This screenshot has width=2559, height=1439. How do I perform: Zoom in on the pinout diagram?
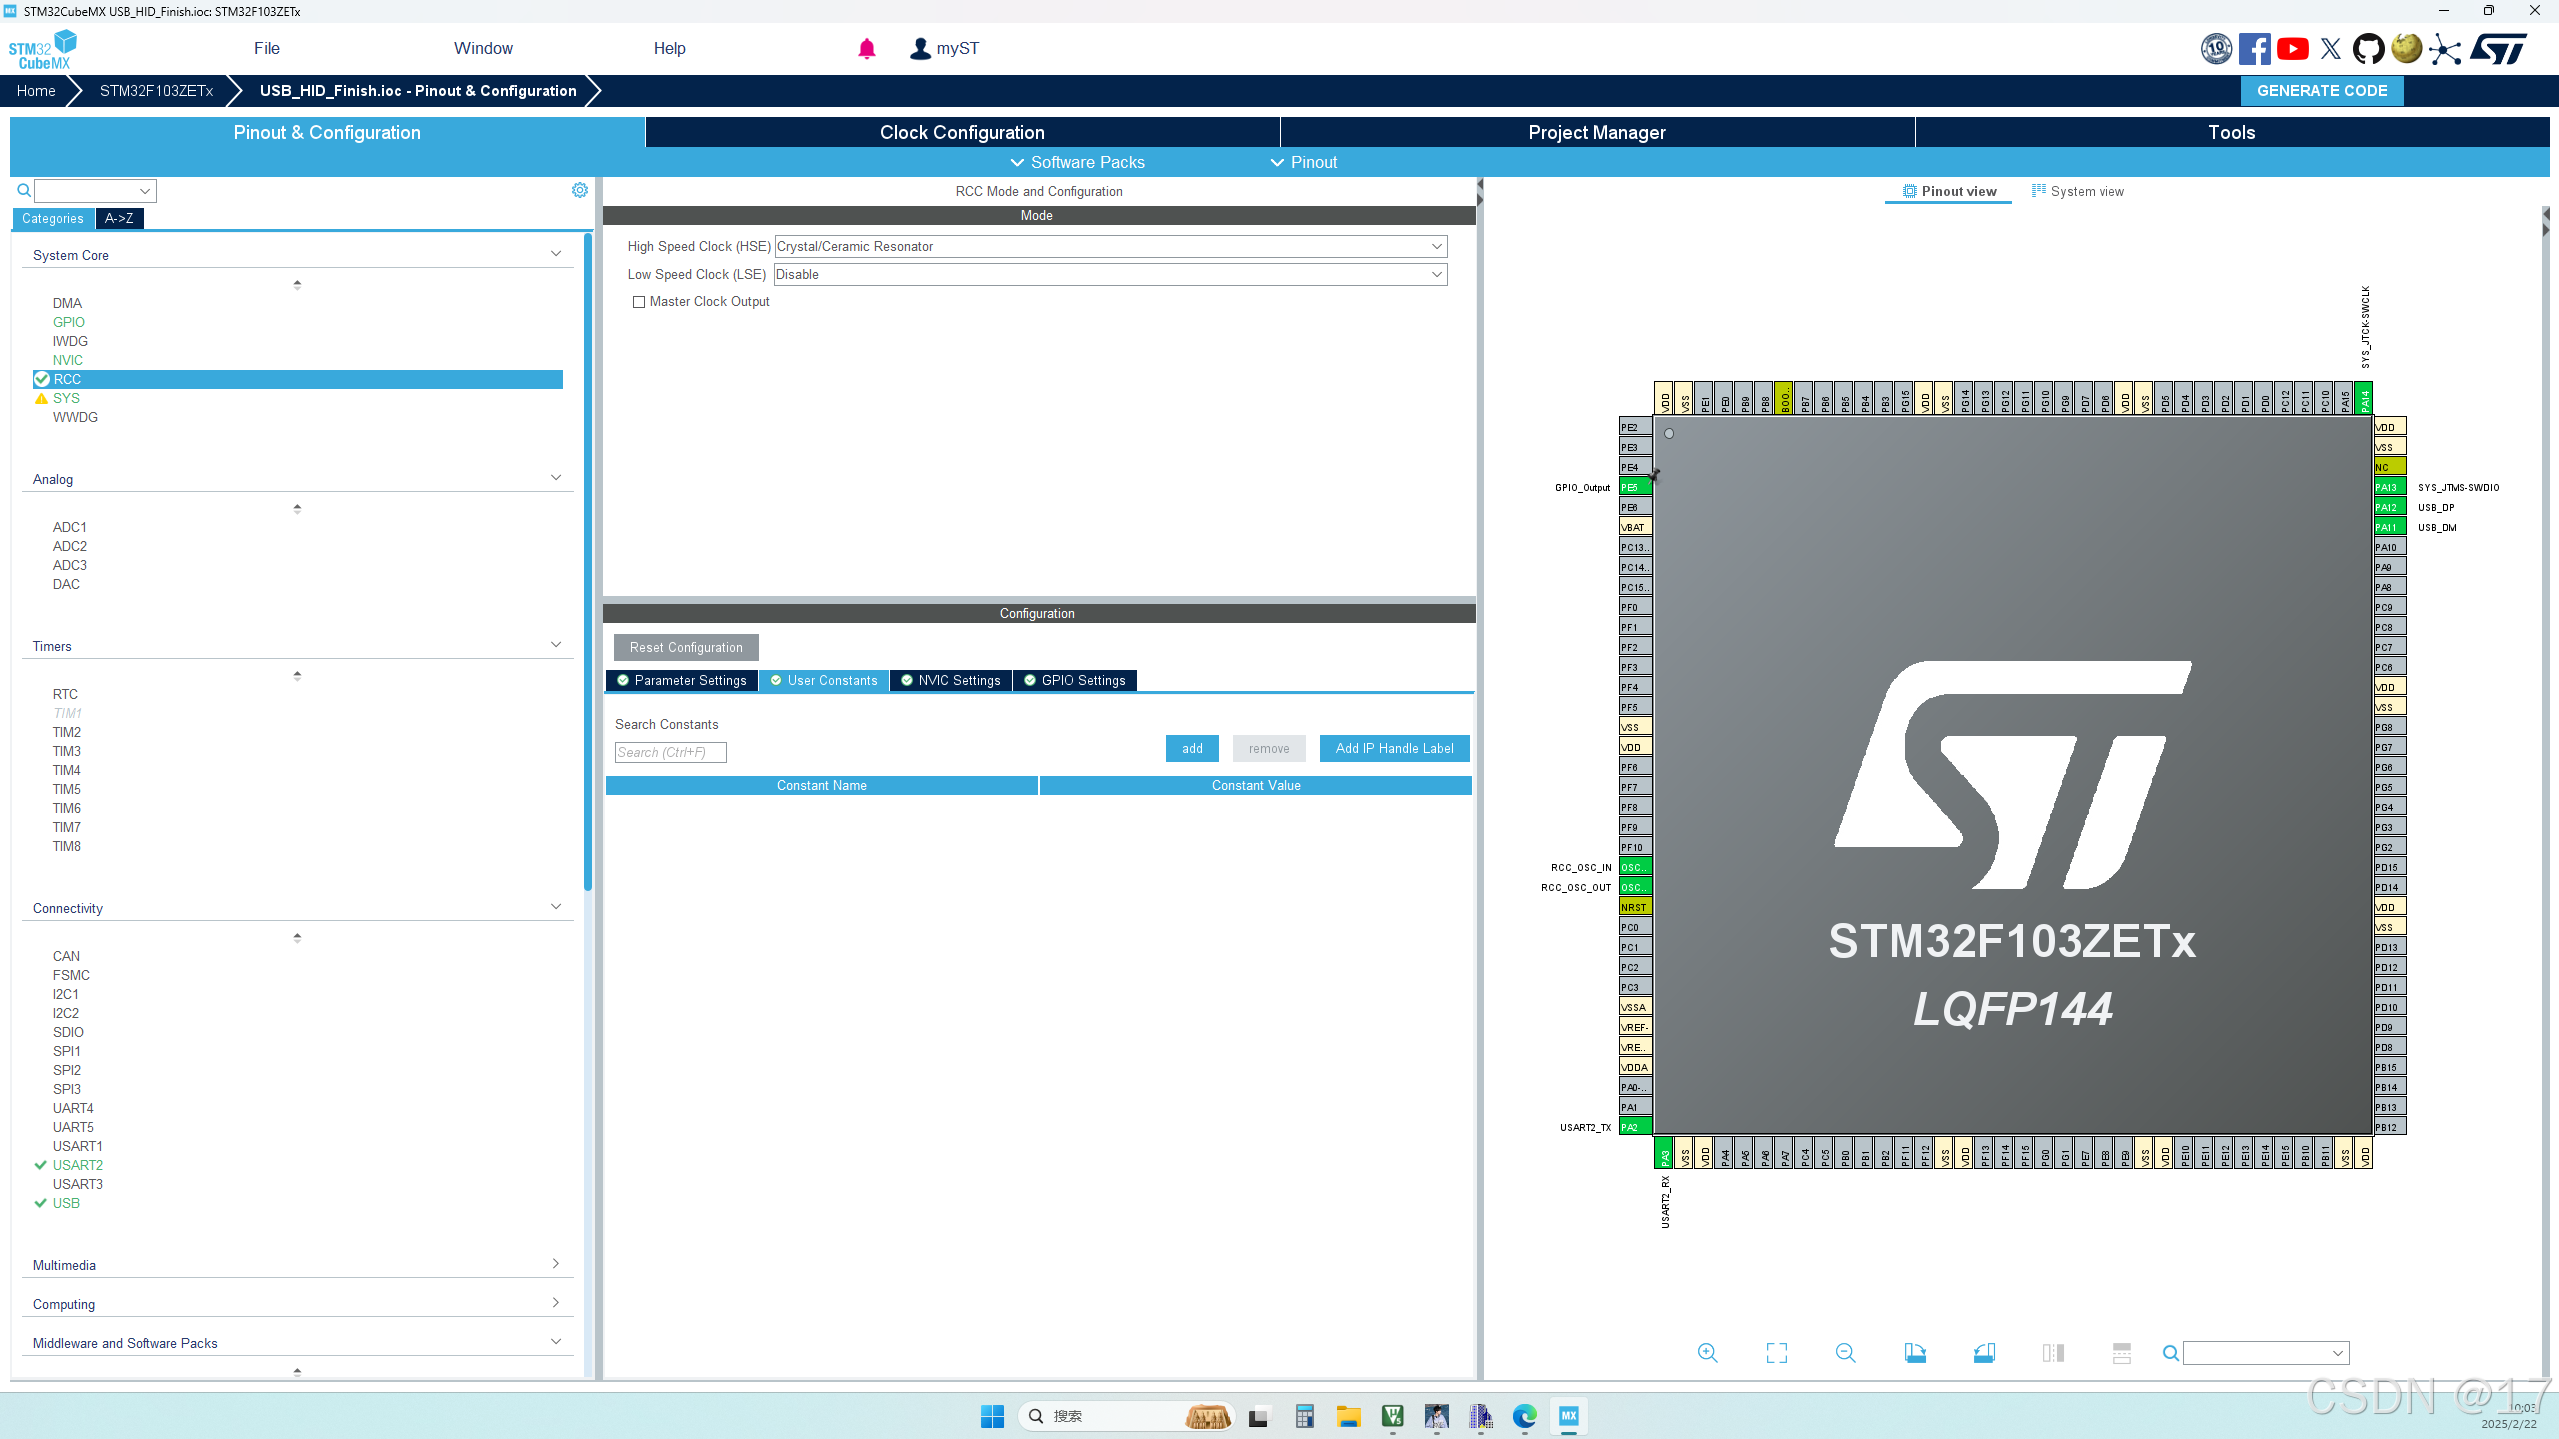point(1707,1352)
